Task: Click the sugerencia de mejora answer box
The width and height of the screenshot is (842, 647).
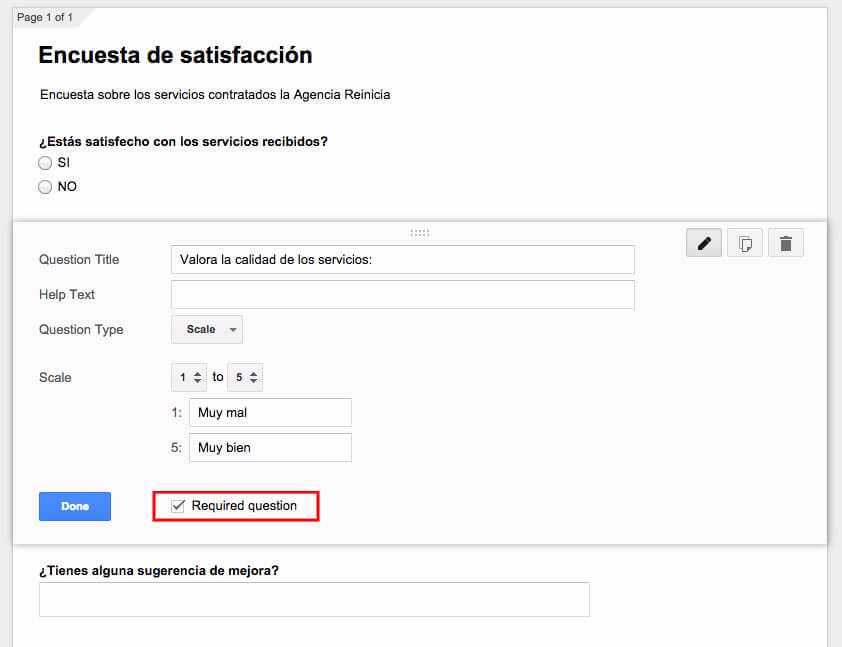Action: 314,599
